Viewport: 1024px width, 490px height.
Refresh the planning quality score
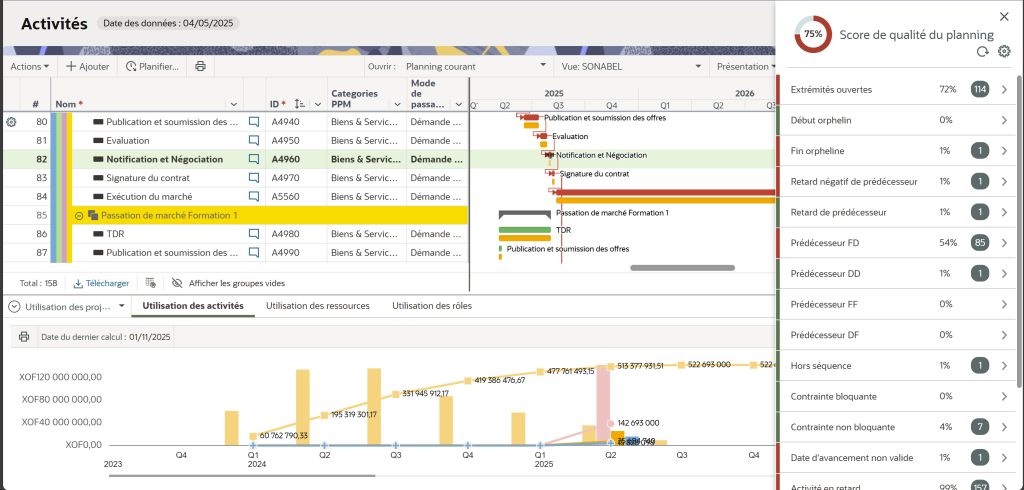[x=983, y=52]
